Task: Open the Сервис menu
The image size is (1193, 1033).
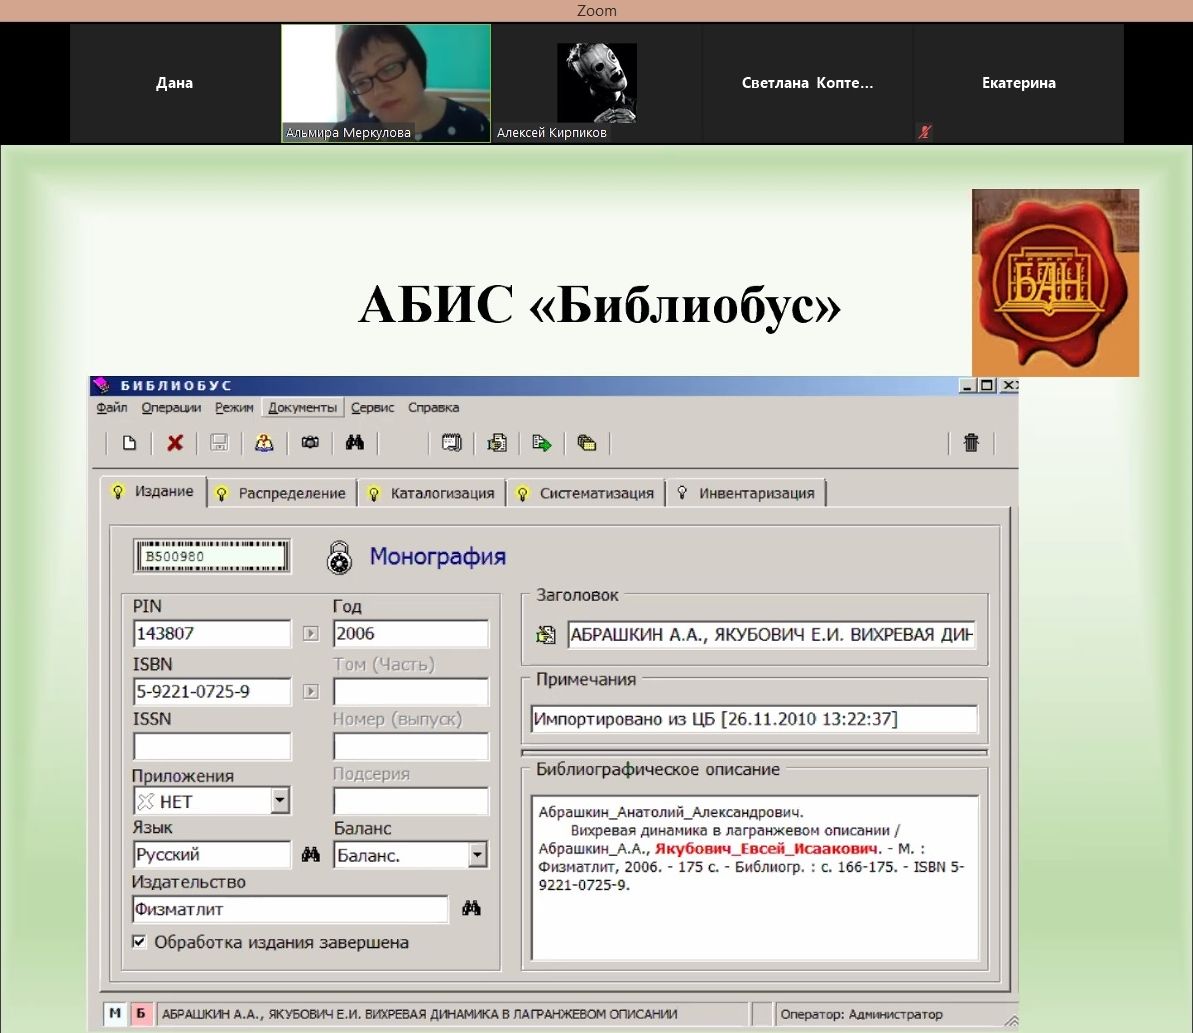Action: (372, 408)
